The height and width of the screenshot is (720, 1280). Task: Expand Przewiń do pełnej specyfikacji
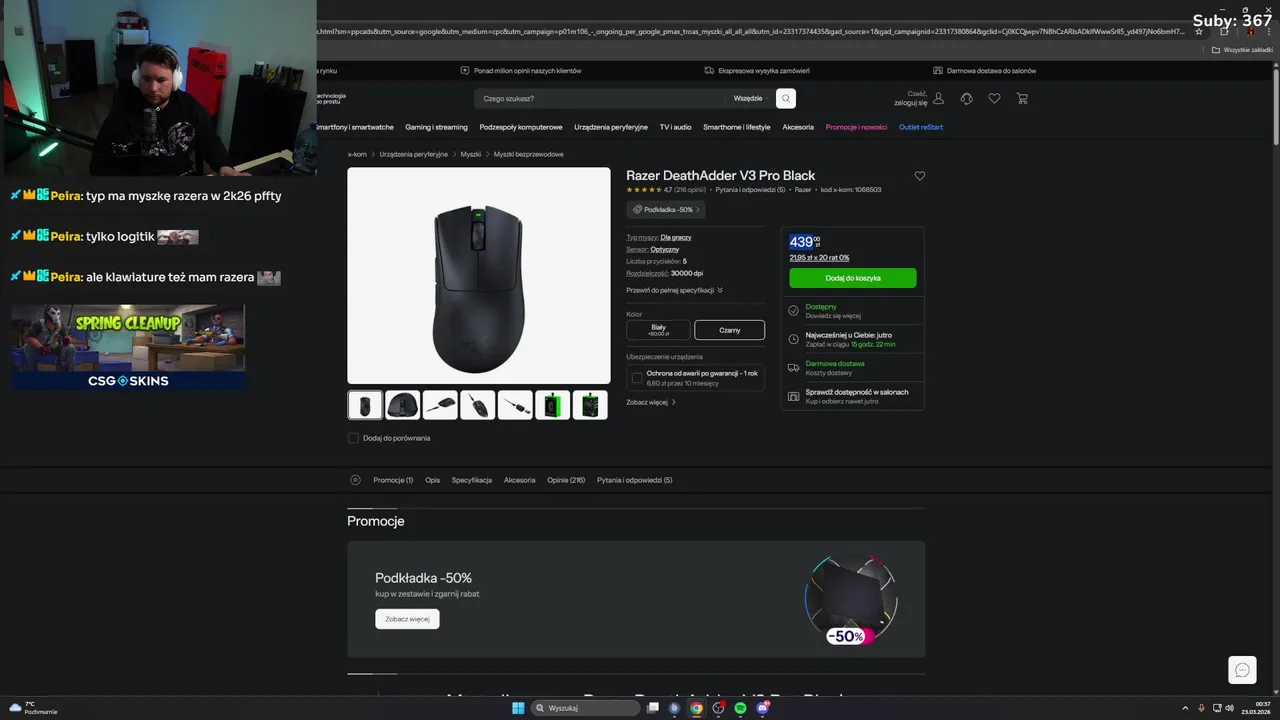pos(674,290)
